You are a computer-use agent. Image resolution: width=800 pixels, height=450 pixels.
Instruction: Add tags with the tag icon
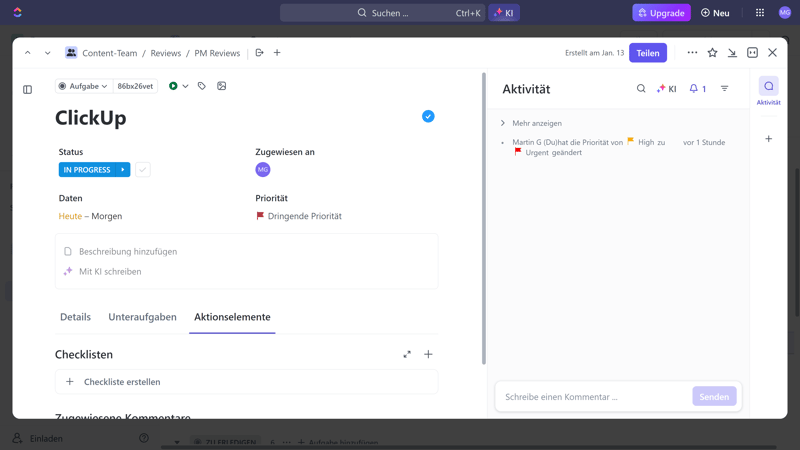pyautogui.click(x=202, y=86)
